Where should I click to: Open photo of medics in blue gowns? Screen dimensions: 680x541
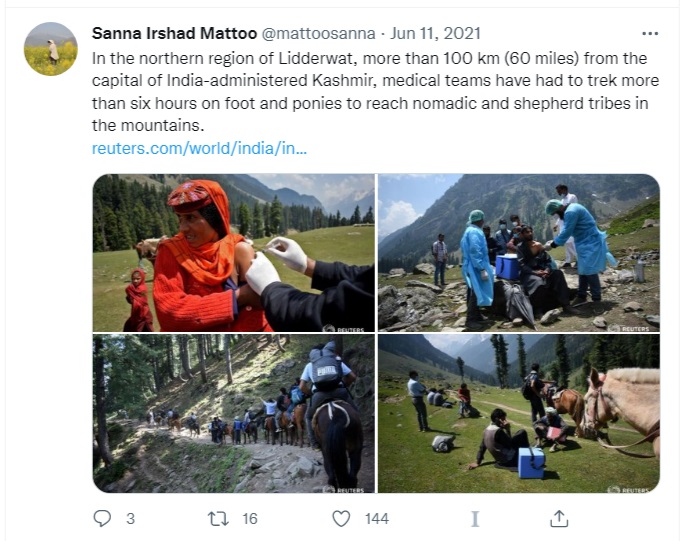pos(518,252)
